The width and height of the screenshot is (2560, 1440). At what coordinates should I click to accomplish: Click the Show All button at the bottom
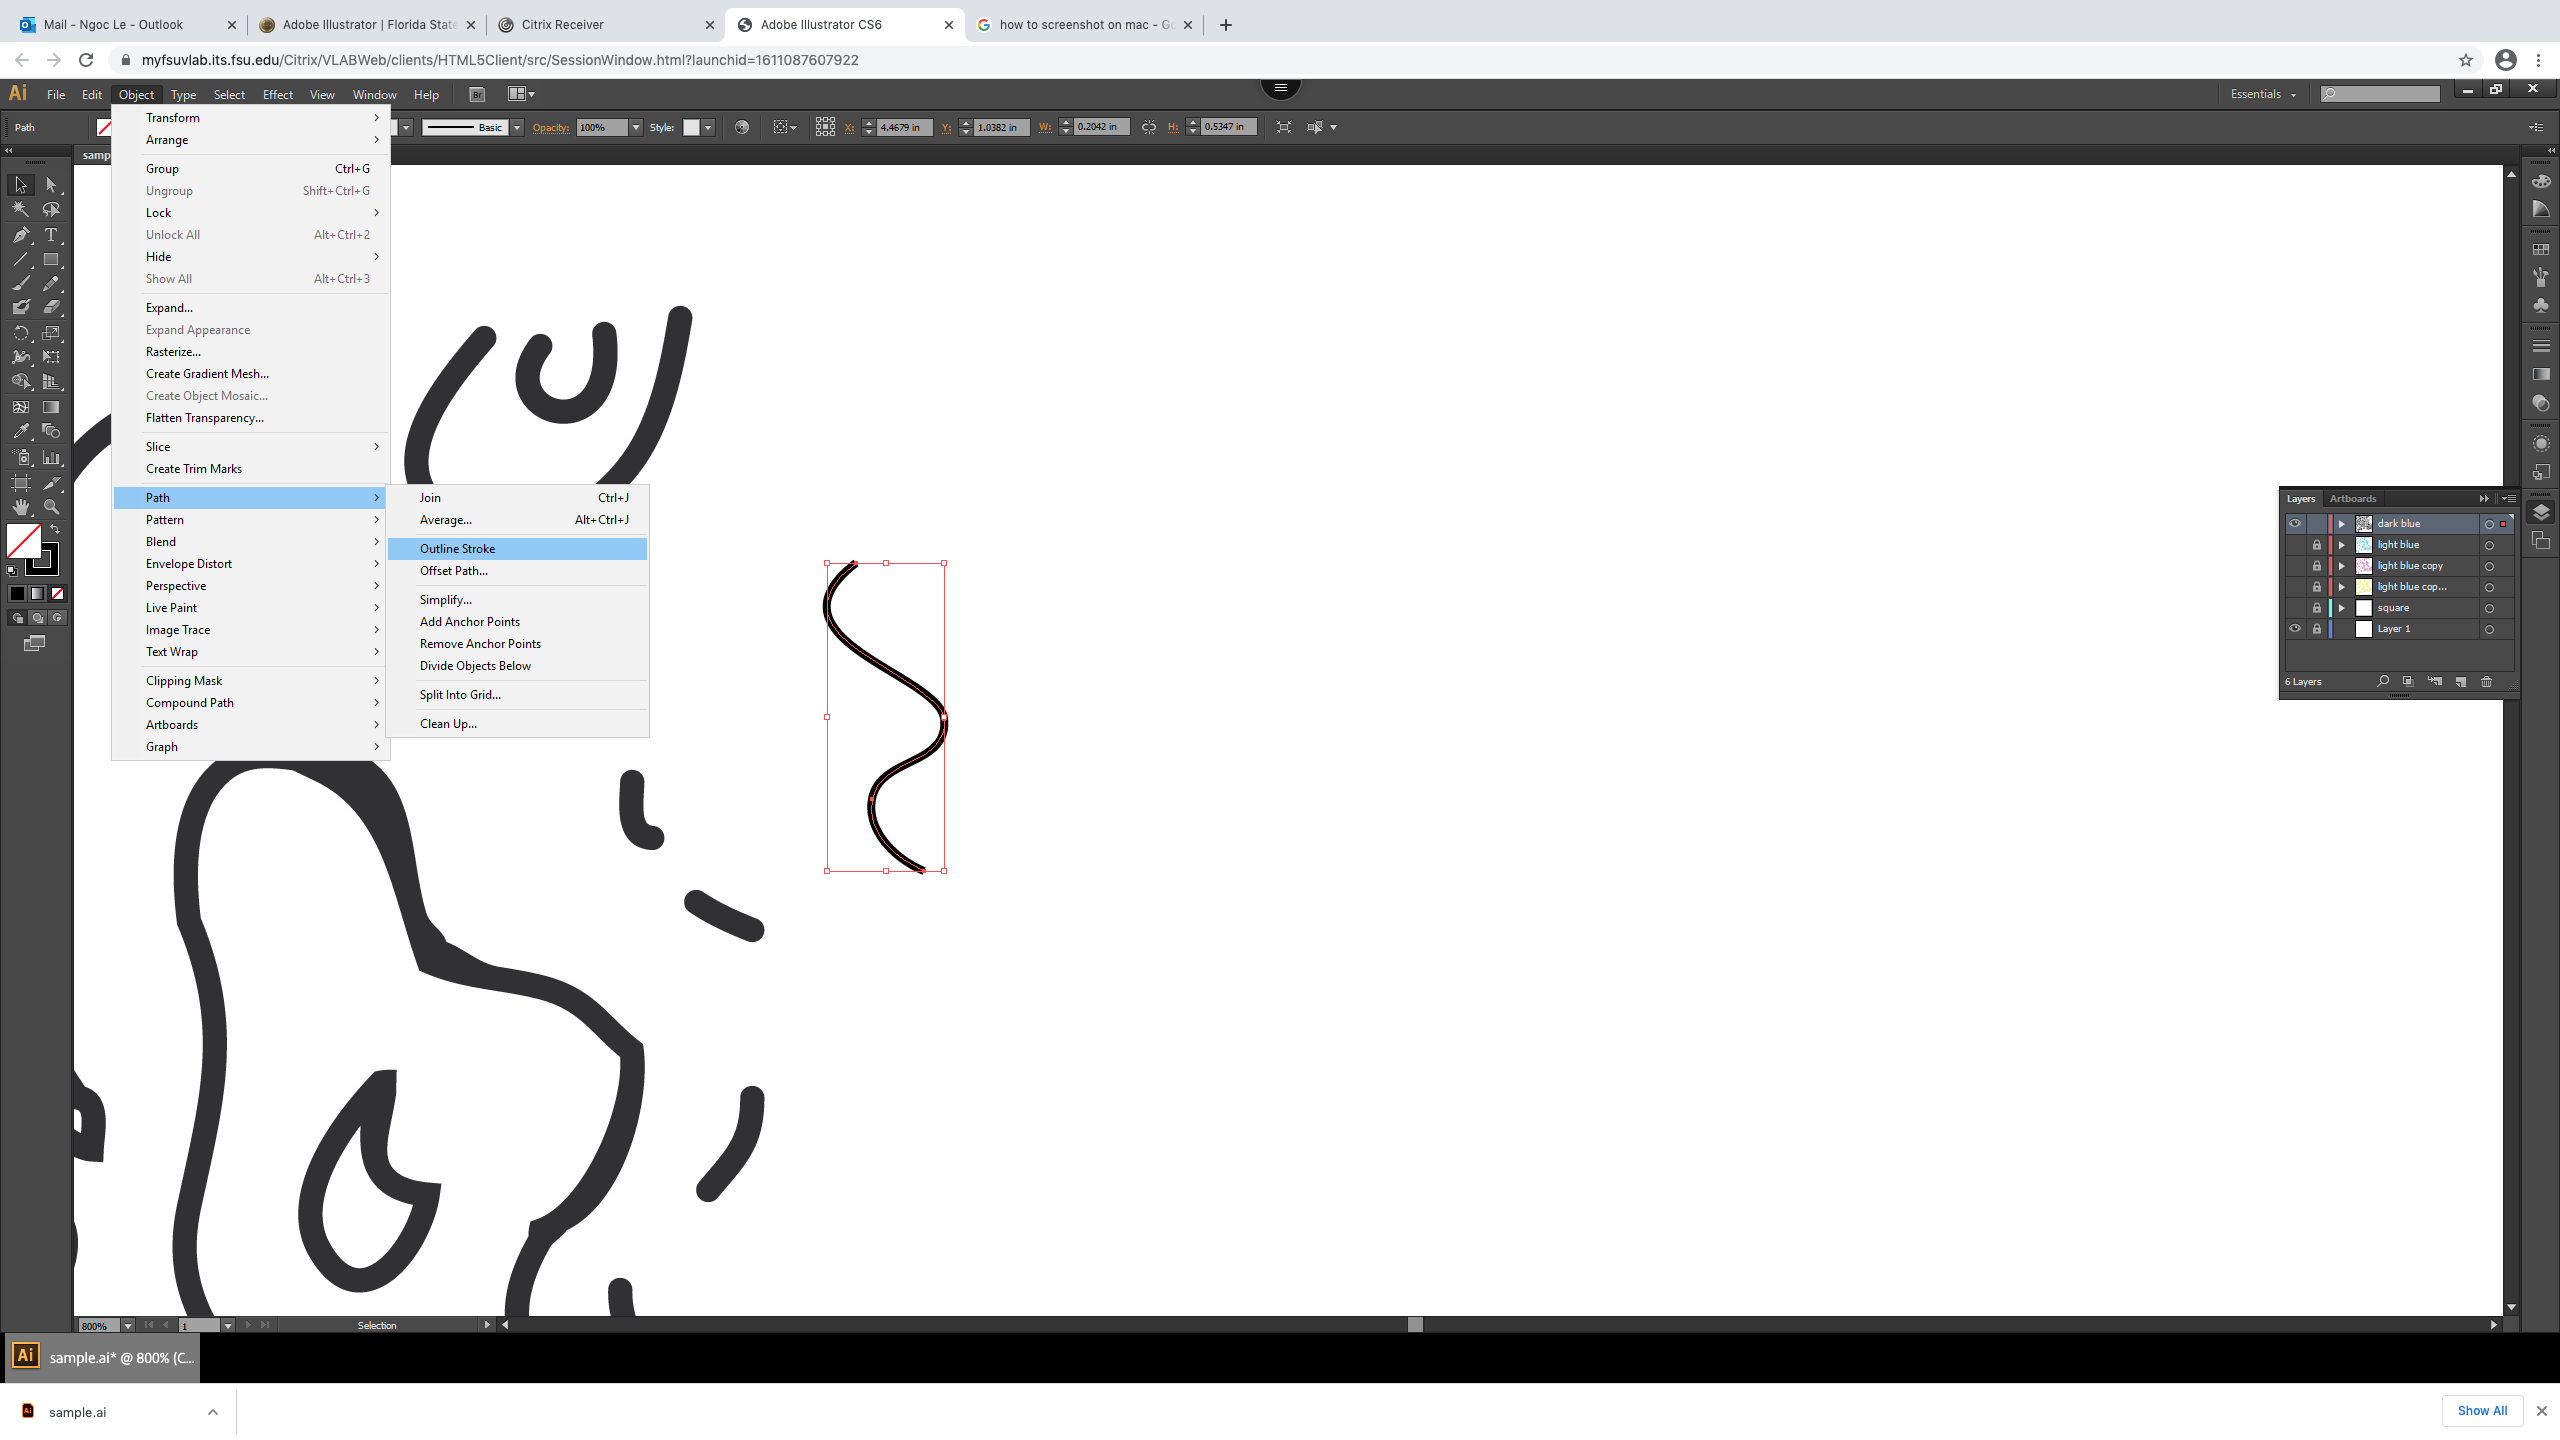tap(2482, 1411)
